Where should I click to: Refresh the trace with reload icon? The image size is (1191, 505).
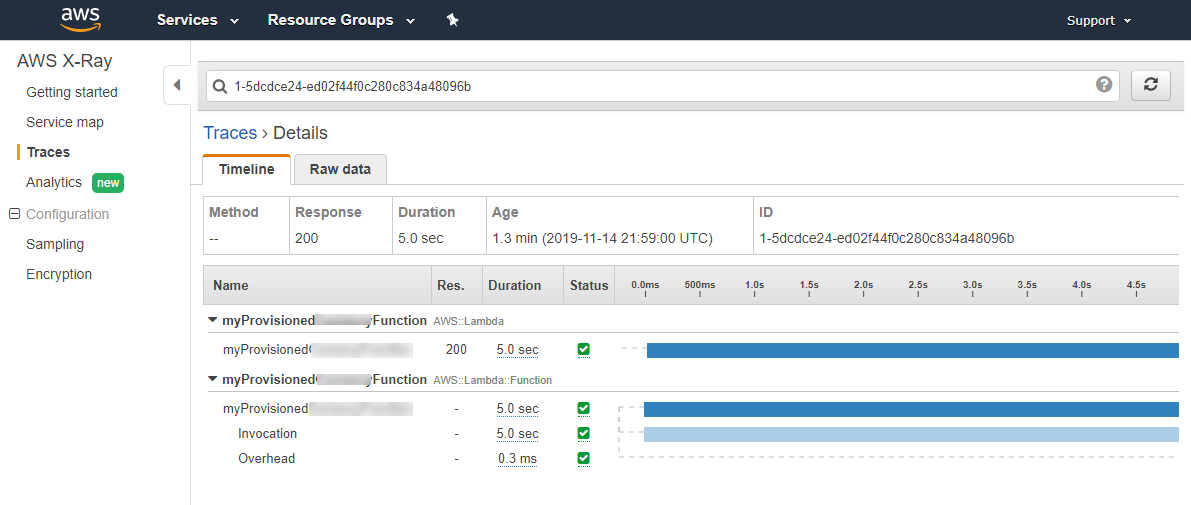pos(1150,86)
